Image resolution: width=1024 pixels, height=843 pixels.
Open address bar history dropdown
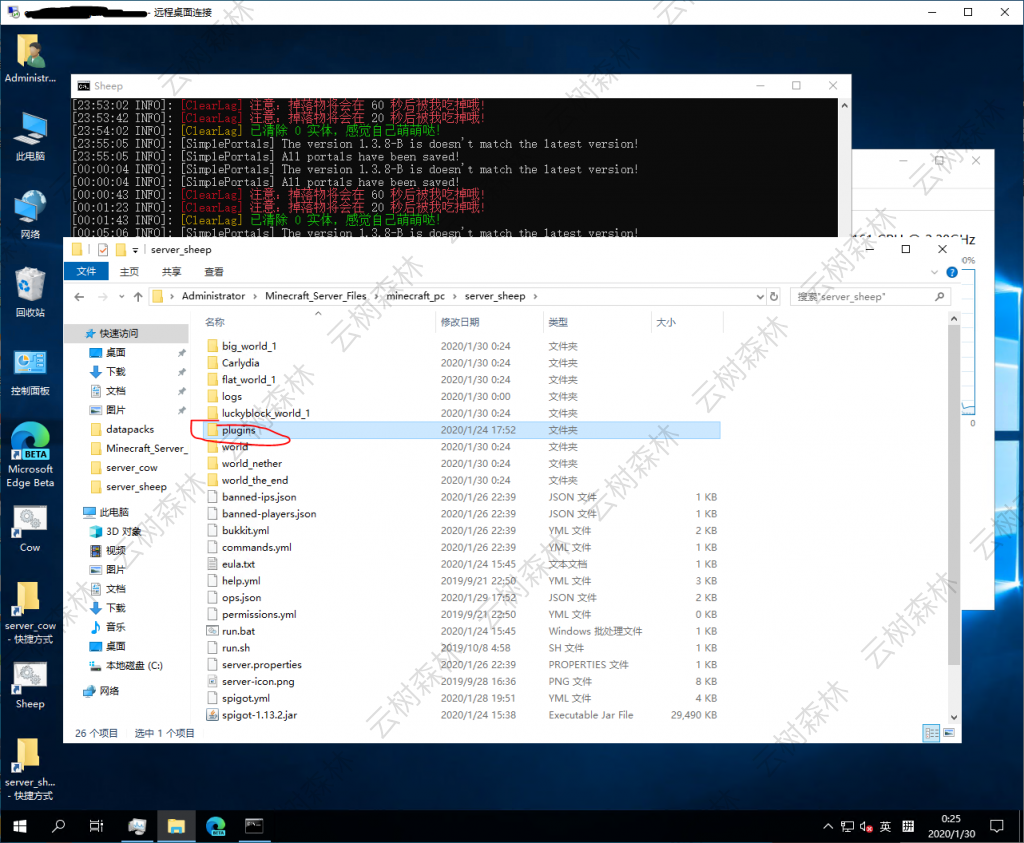click(x=760, y=296)
